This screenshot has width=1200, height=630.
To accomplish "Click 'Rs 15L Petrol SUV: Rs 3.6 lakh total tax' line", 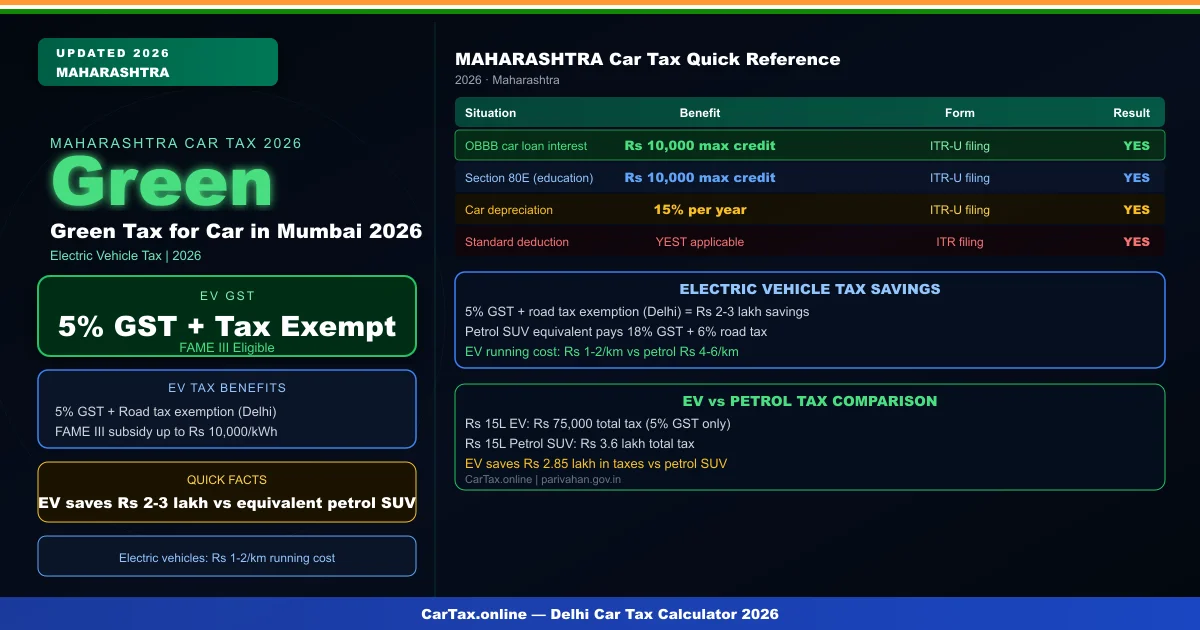I will (580, 444).
